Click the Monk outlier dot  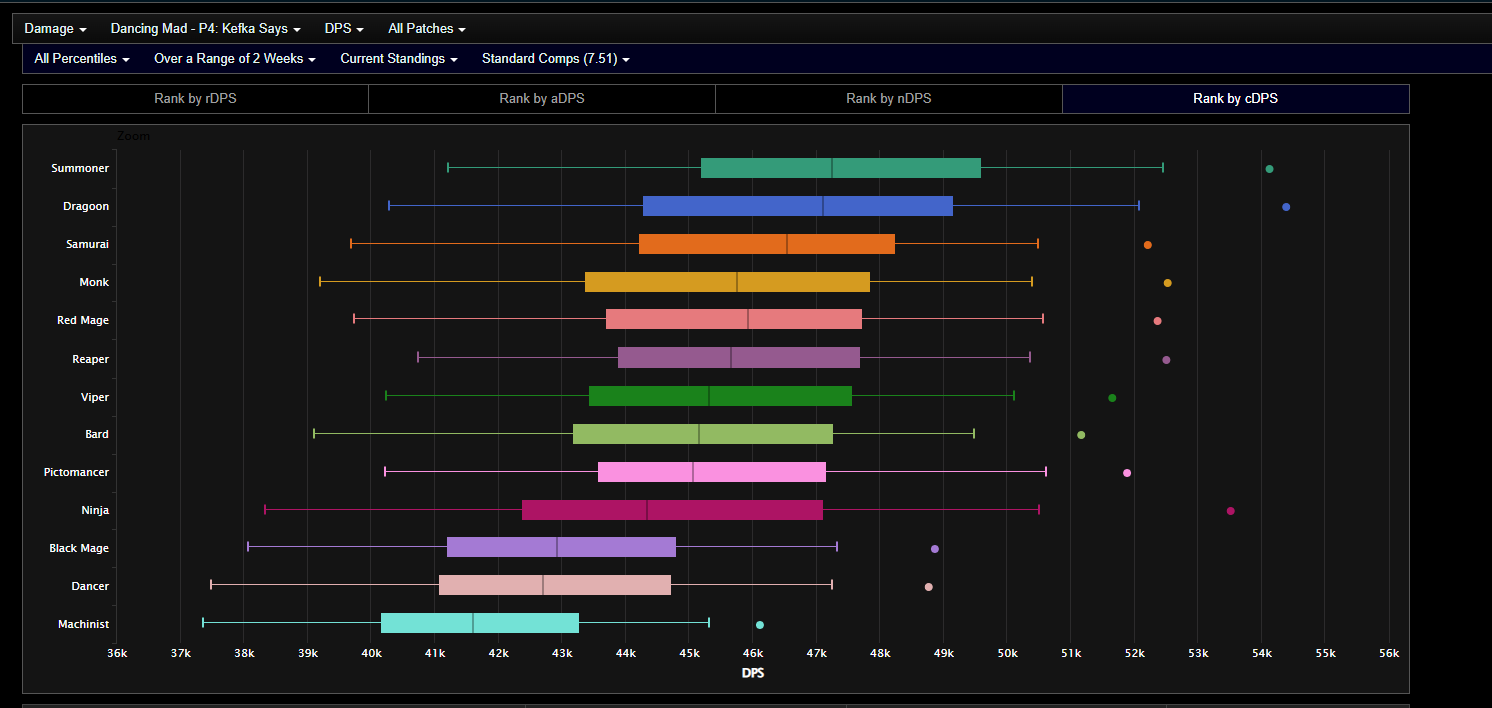point(1167,283)
